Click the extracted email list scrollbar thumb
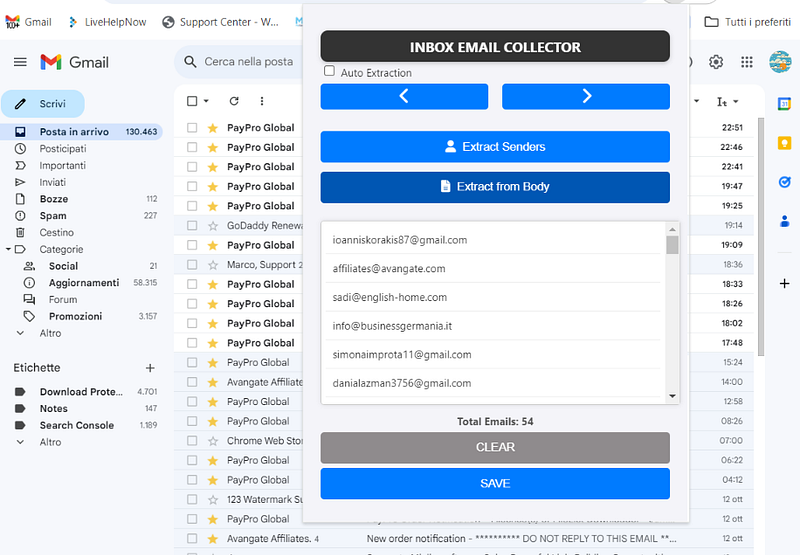The image size is (800, 555). (x=672, y=245)
